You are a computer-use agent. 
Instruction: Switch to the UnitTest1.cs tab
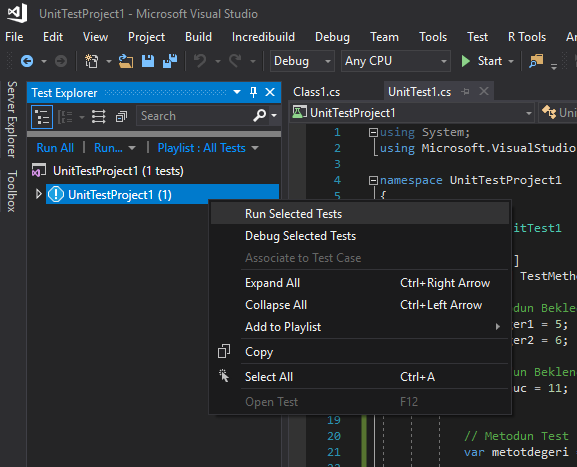(x=420, y=92)
